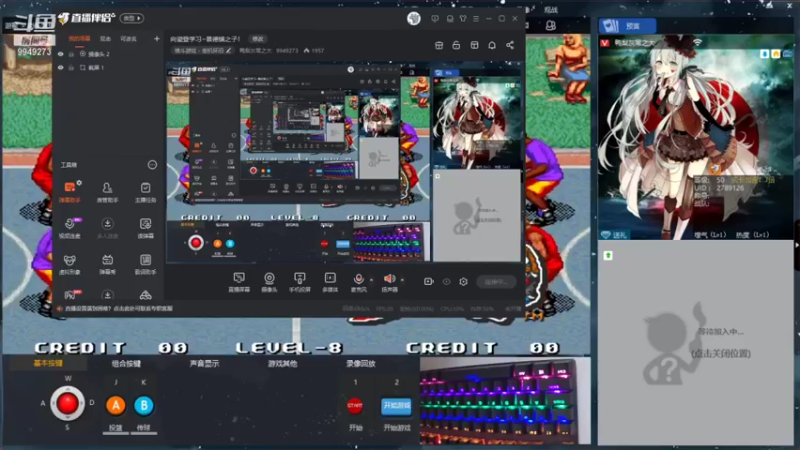The image size is (800, 450).
Task: Click the 麦克风 microphone icon
Action: (x=359, y=279)
